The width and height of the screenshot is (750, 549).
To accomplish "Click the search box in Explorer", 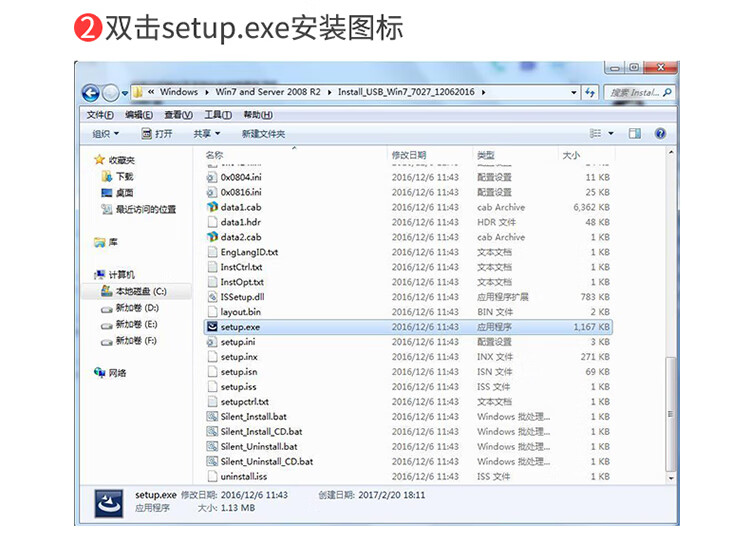I will point(635,92).
